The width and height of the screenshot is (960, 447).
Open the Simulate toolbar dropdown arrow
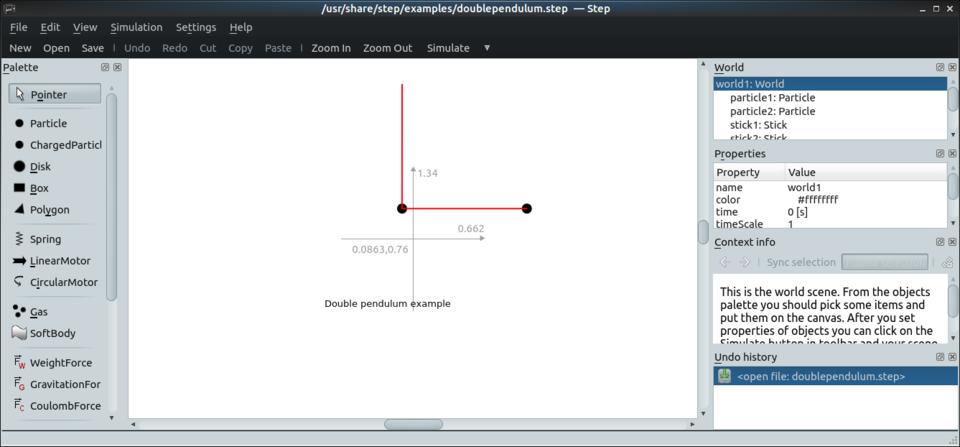coord(487,48)
